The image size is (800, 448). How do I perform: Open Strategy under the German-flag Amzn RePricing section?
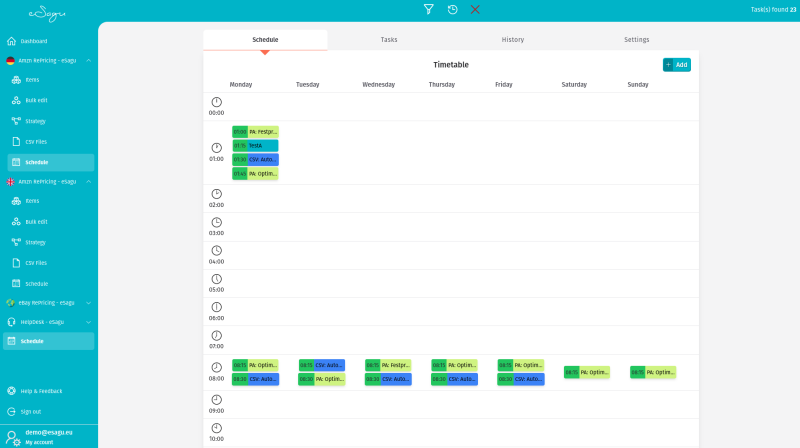[x=35, y=121]
